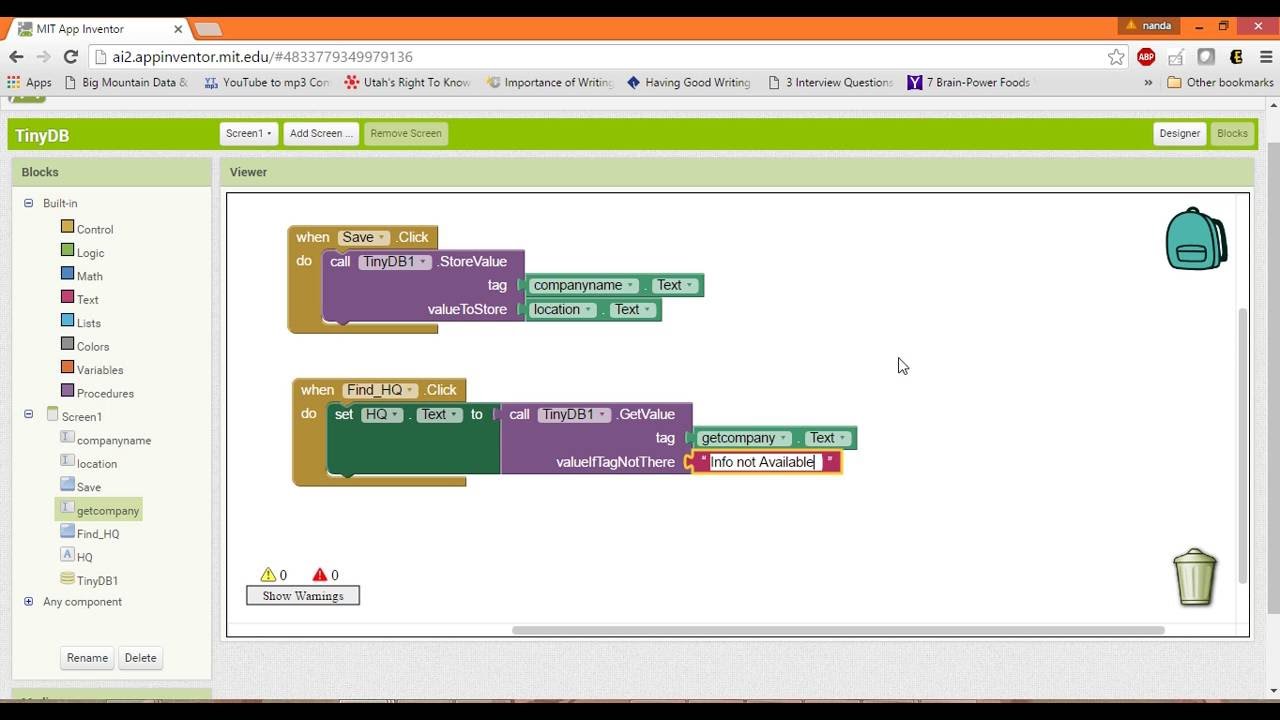Viewport: 1280px width, 720px height.
Task: Collapse the Screen1 components tree
Action: [x=28, y=414]
